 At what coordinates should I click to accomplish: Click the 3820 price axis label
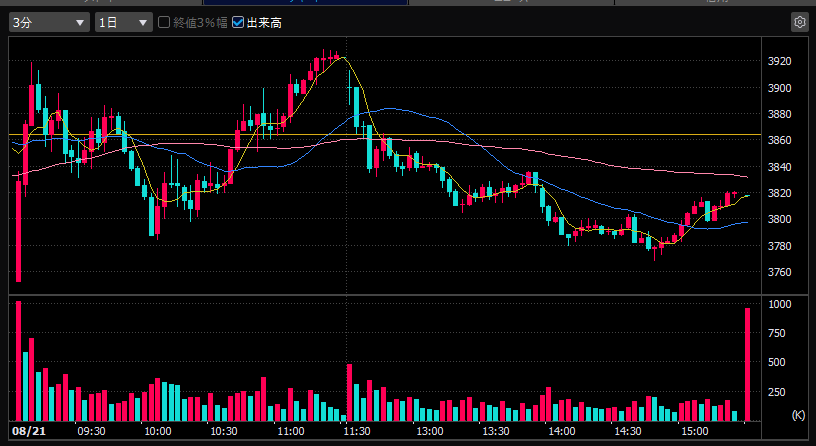pyautogui.click(x=779, y=193)
